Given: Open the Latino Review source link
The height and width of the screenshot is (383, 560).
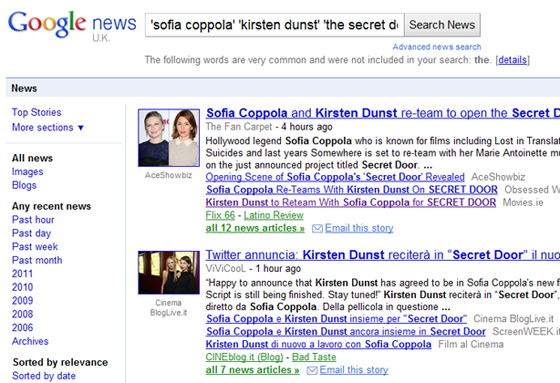Looking at the screenshot, I should click(x=274, y=215).
